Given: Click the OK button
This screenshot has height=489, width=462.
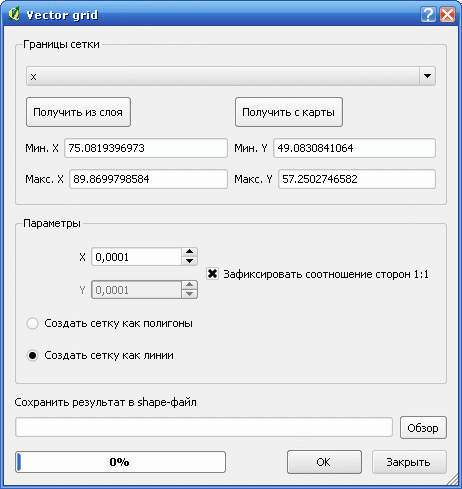Looking at the screenshot, I should [324, 462].
